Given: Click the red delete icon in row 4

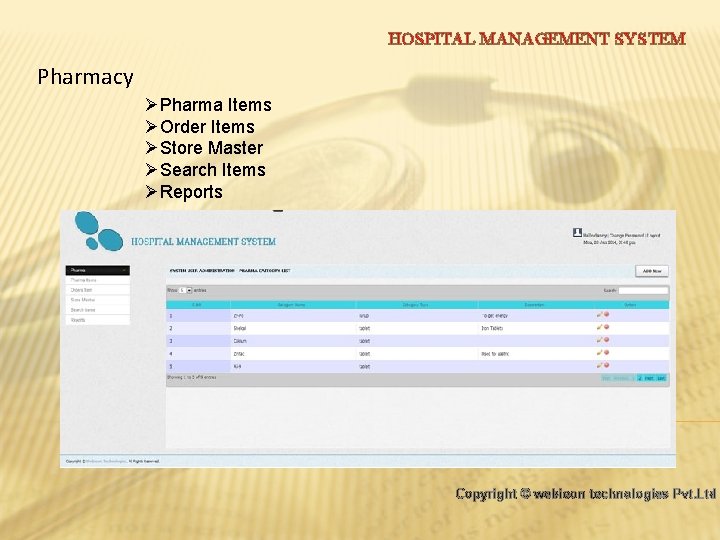Looking at the screenshot, I should (x=607, y=353).
